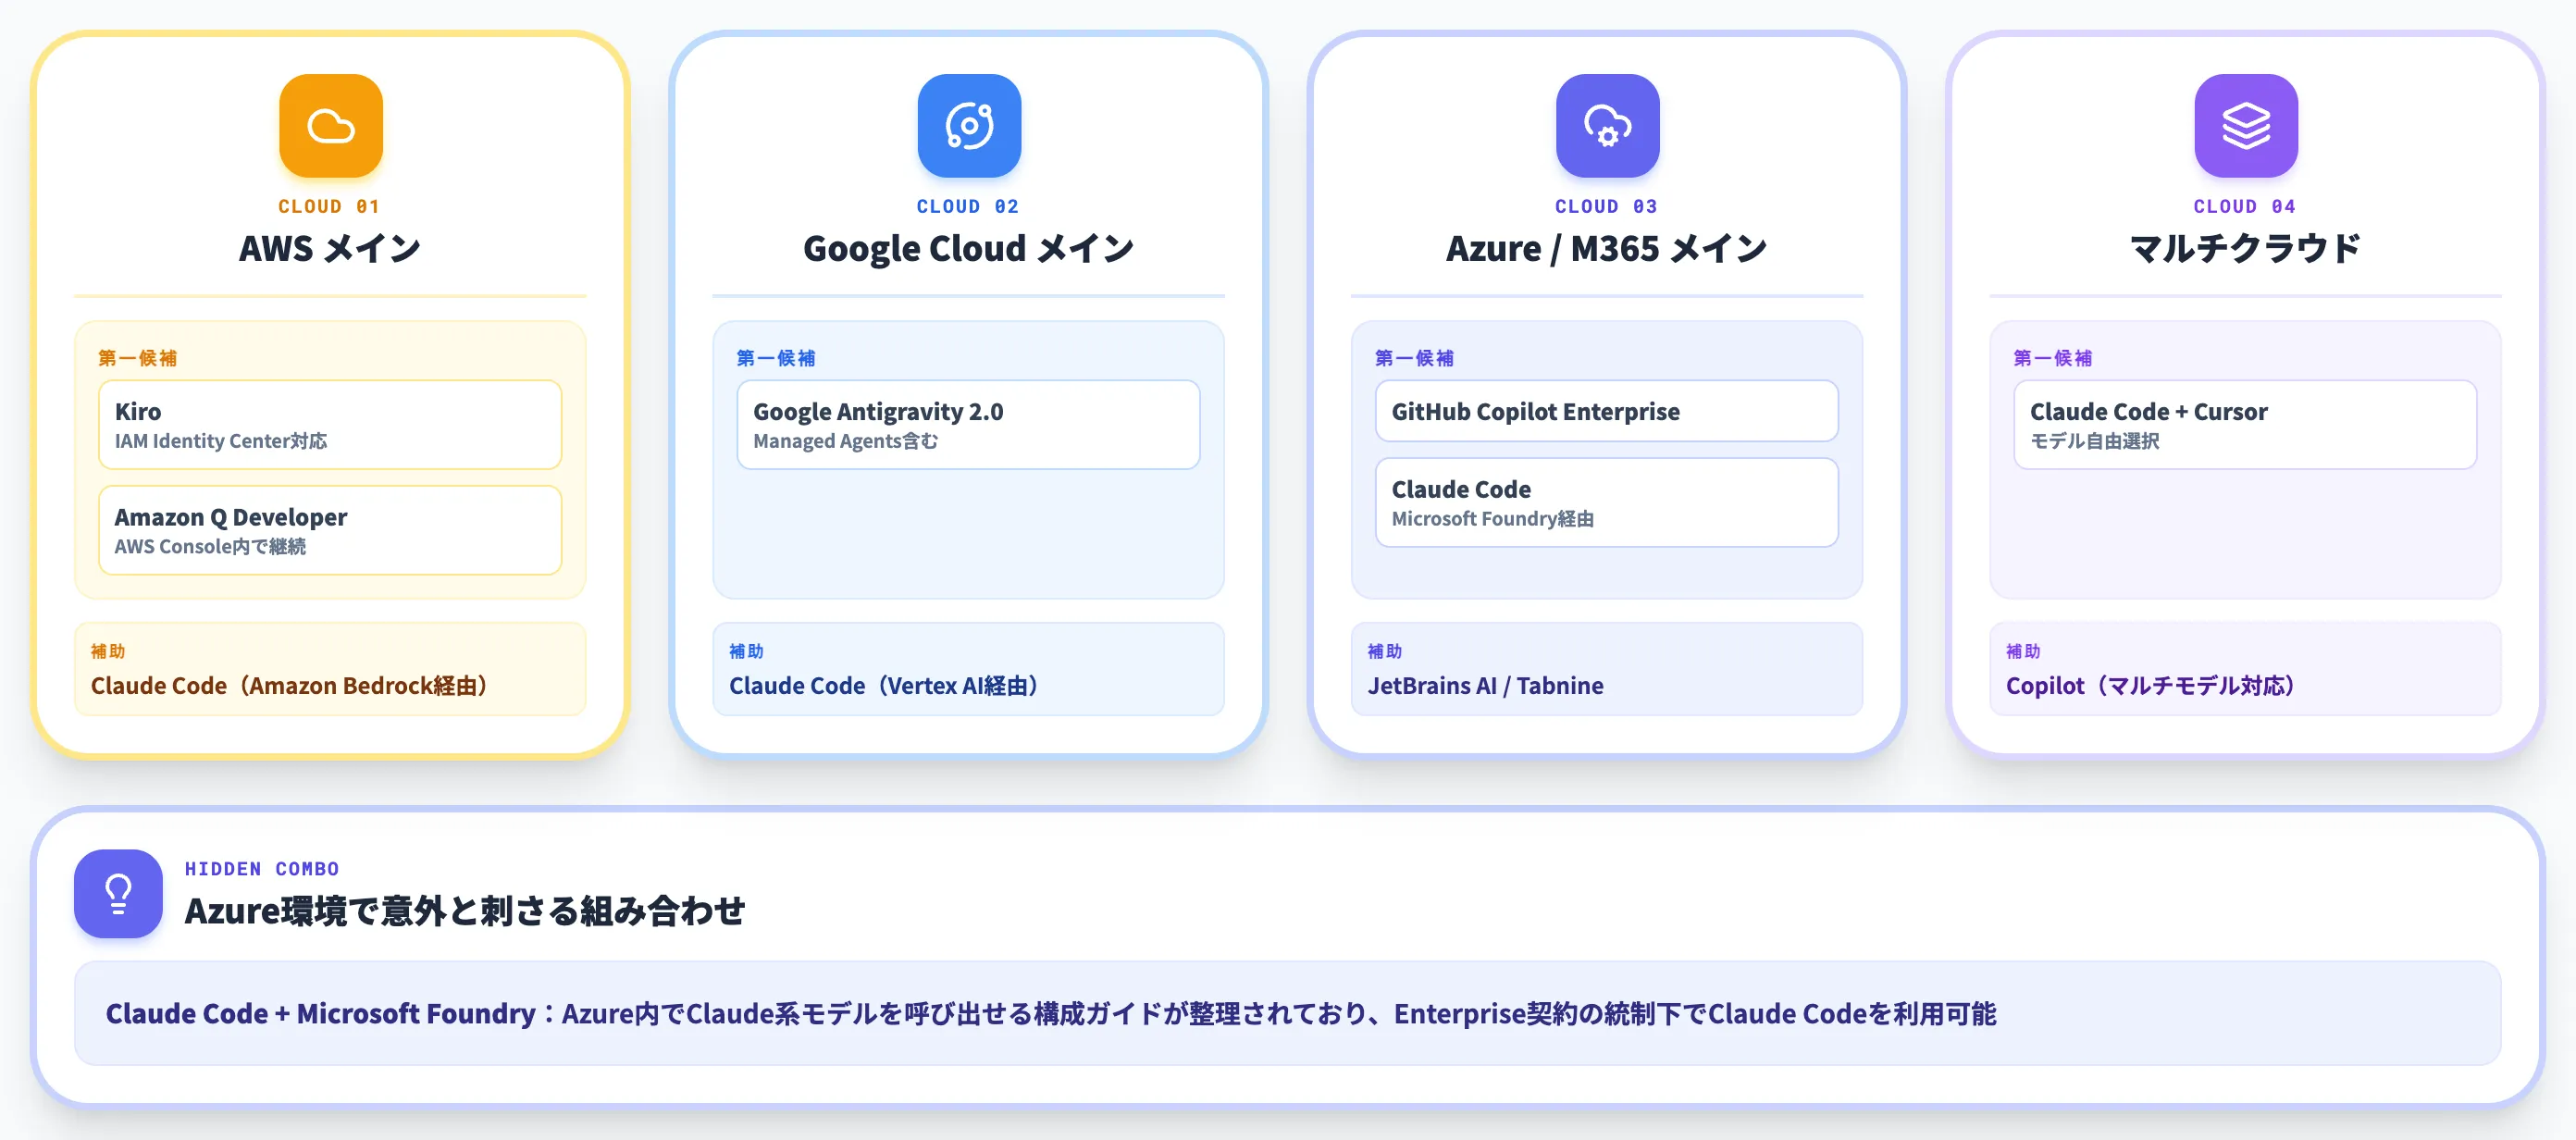
Task: Choose the GitHub Copilot Enterprise card
Action: [x=1606, y=411]
